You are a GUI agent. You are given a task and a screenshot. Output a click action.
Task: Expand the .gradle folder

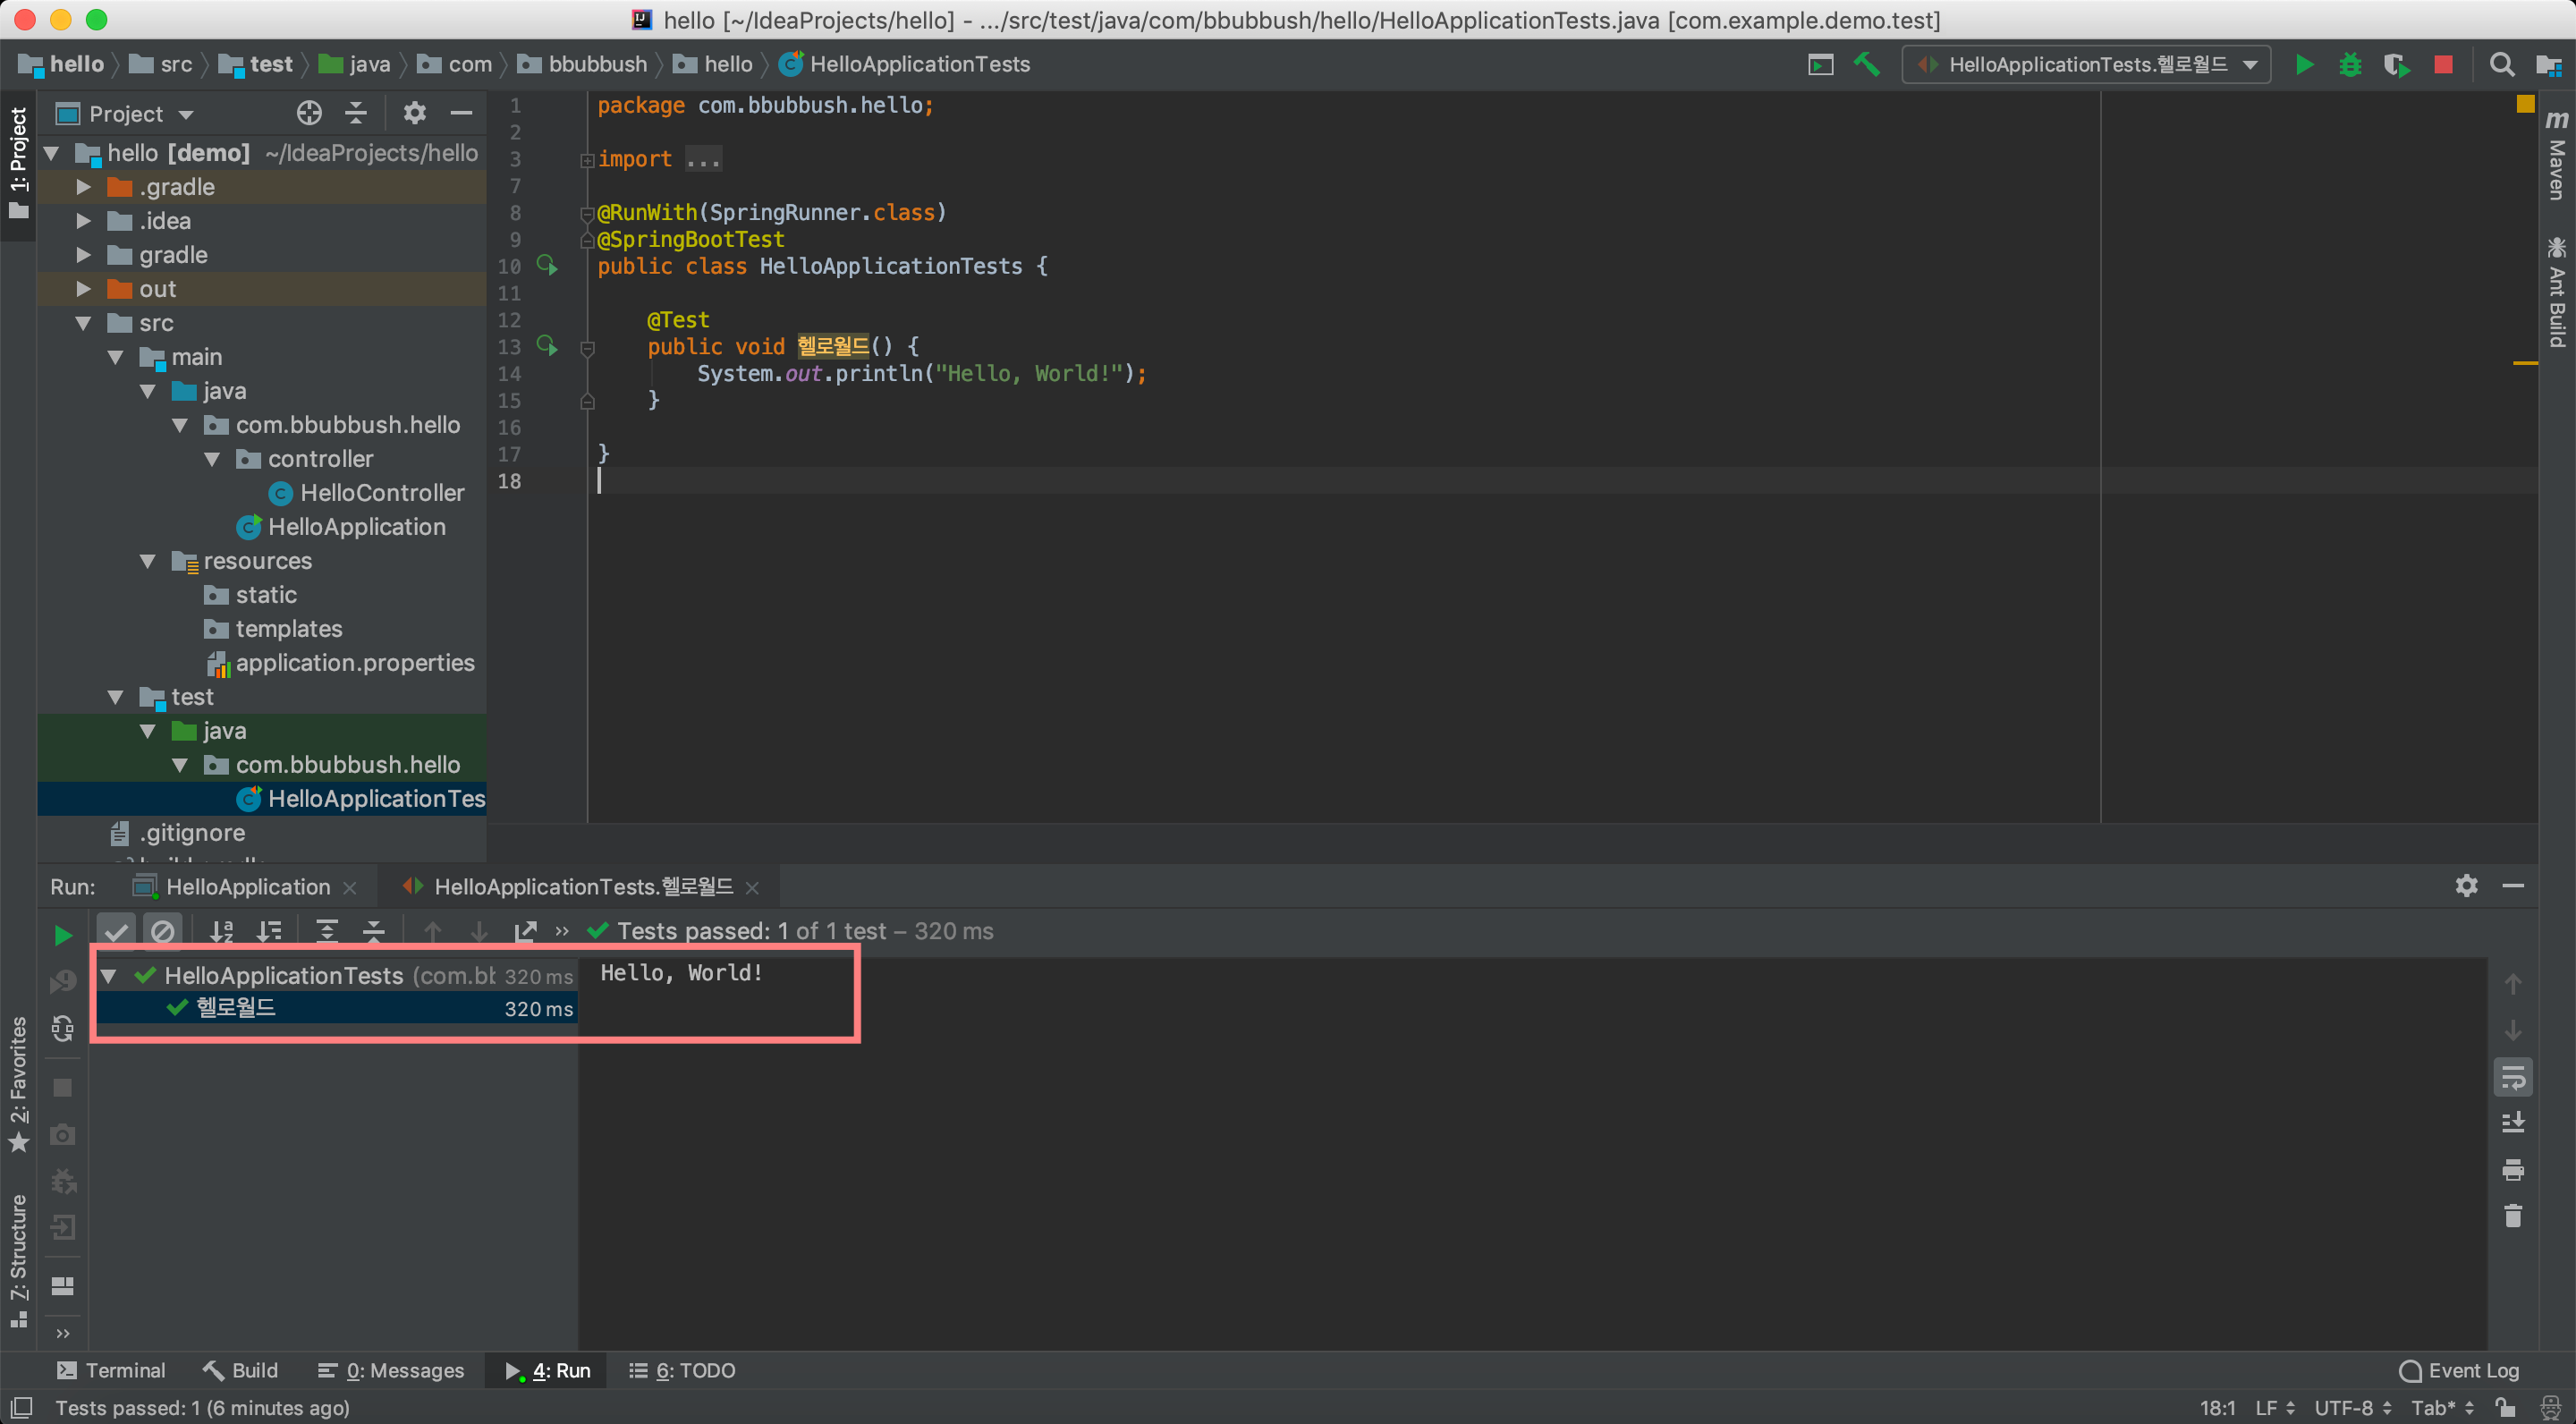pos(84,187)
